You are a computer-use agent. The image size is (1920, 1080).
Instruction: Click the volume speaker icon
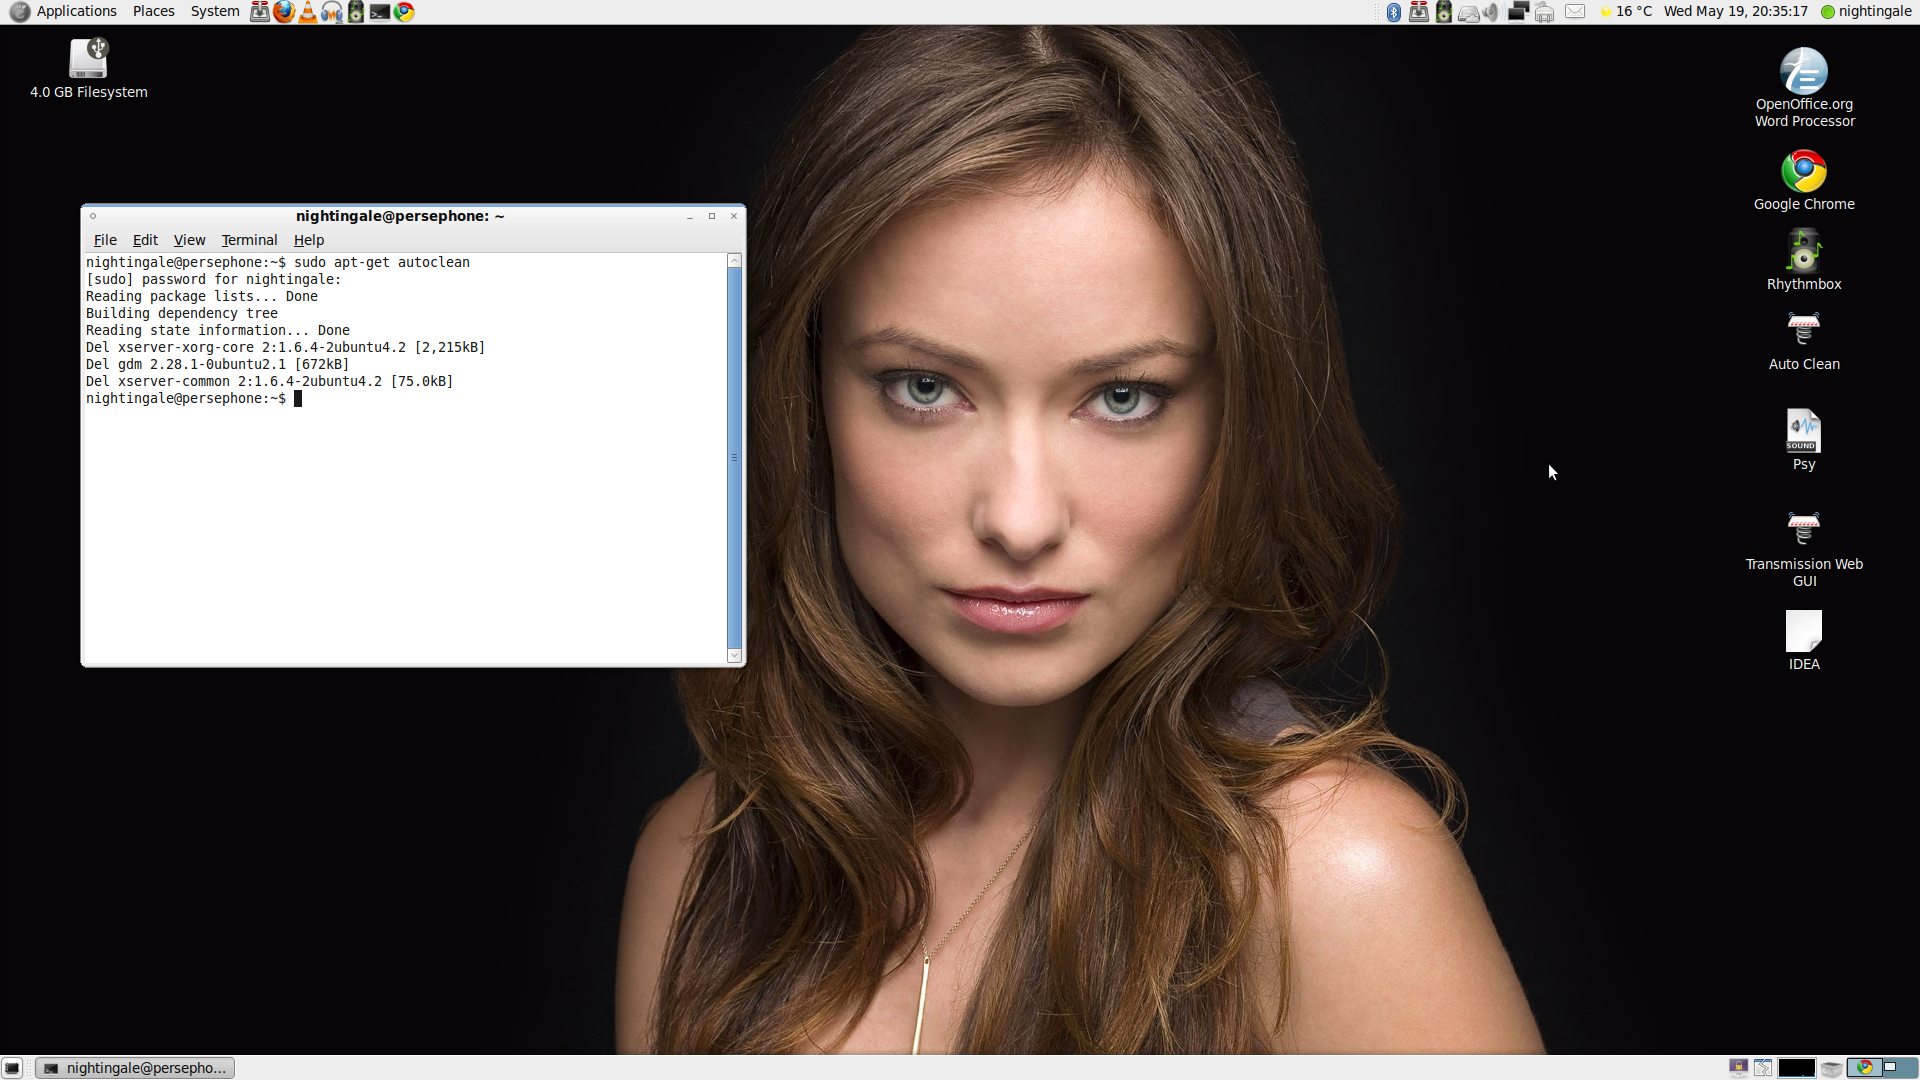[1491, 12]
